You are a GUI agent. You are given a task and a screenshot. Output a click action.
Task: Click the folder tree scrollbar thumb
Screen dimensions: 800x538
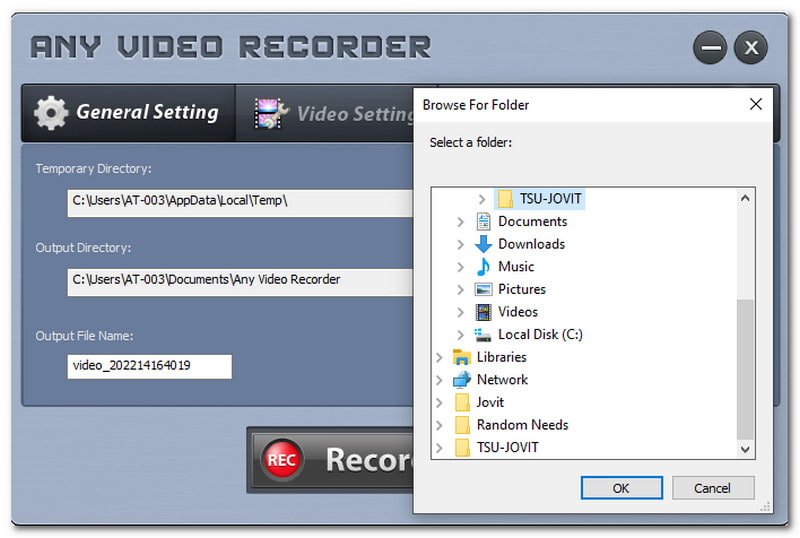pos(745,369)
